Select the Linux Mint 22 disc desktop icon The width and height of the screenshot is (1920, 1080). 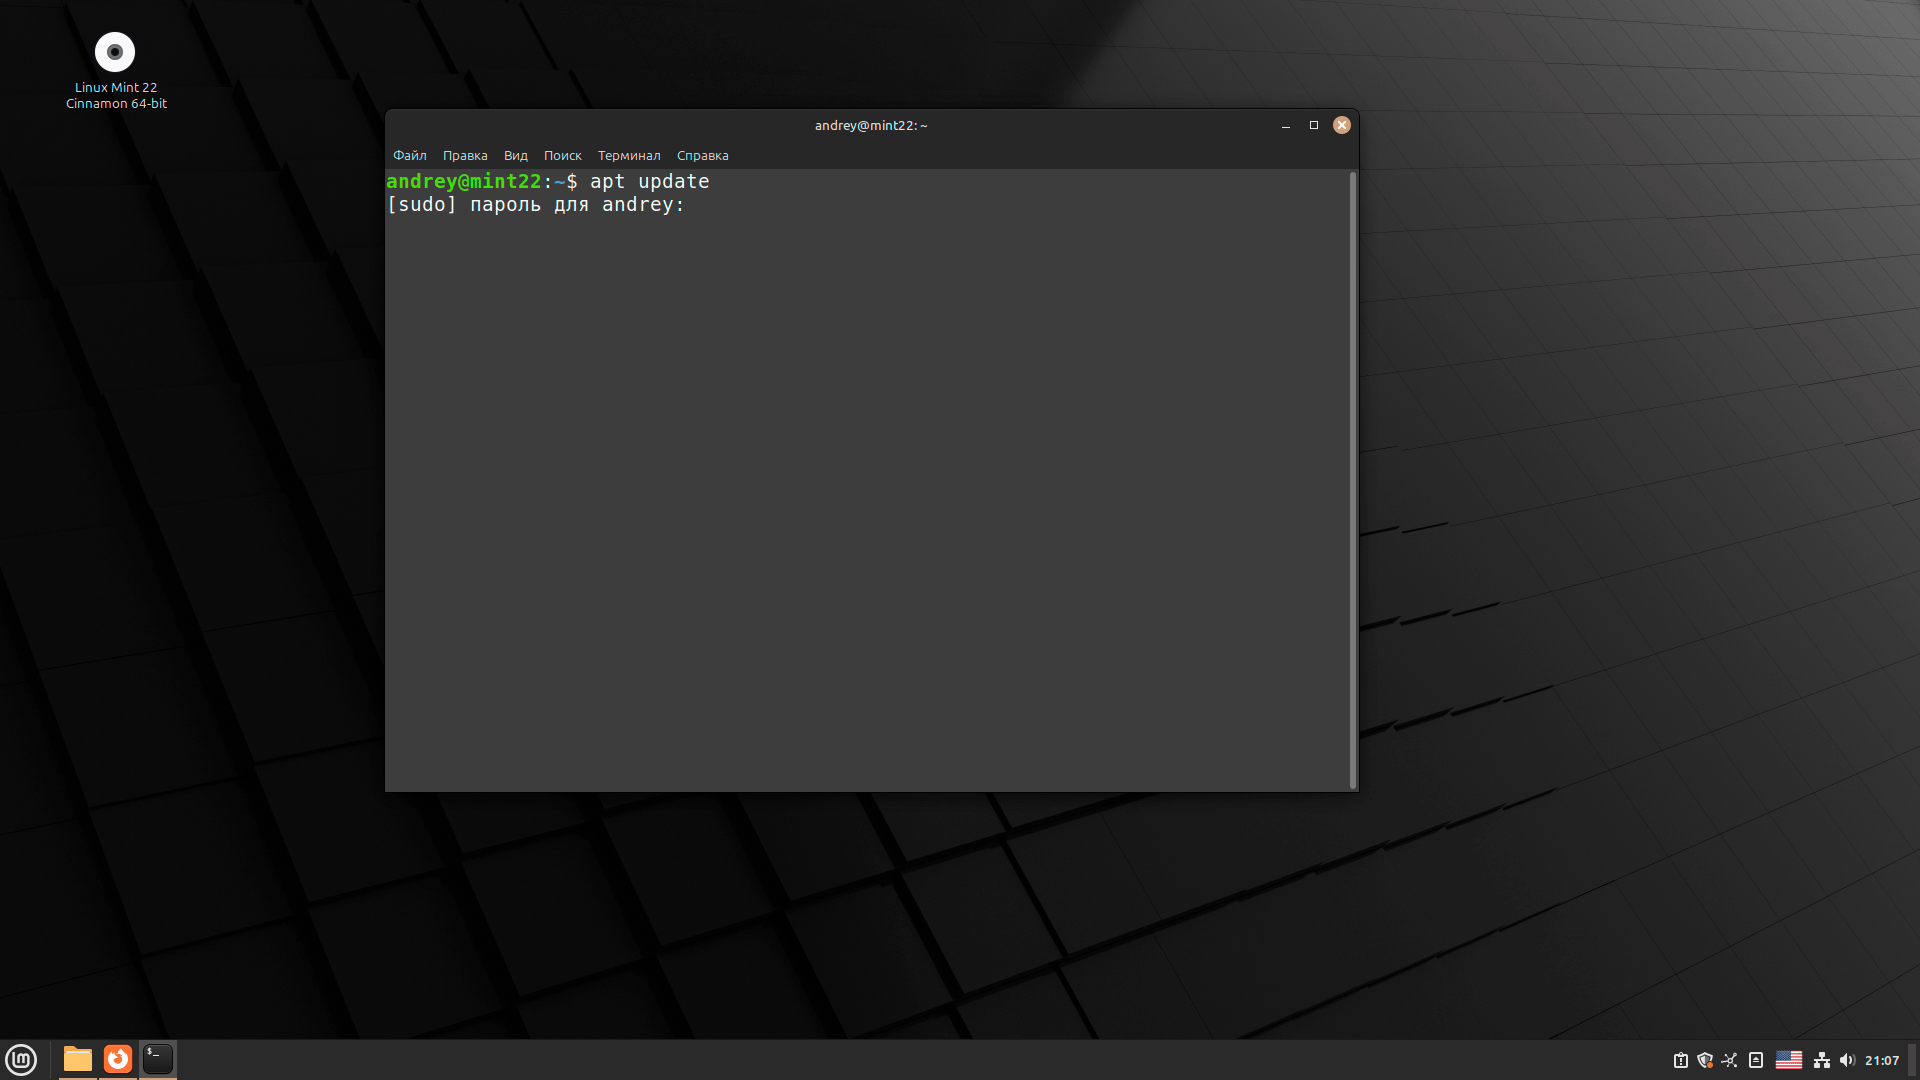115,52
